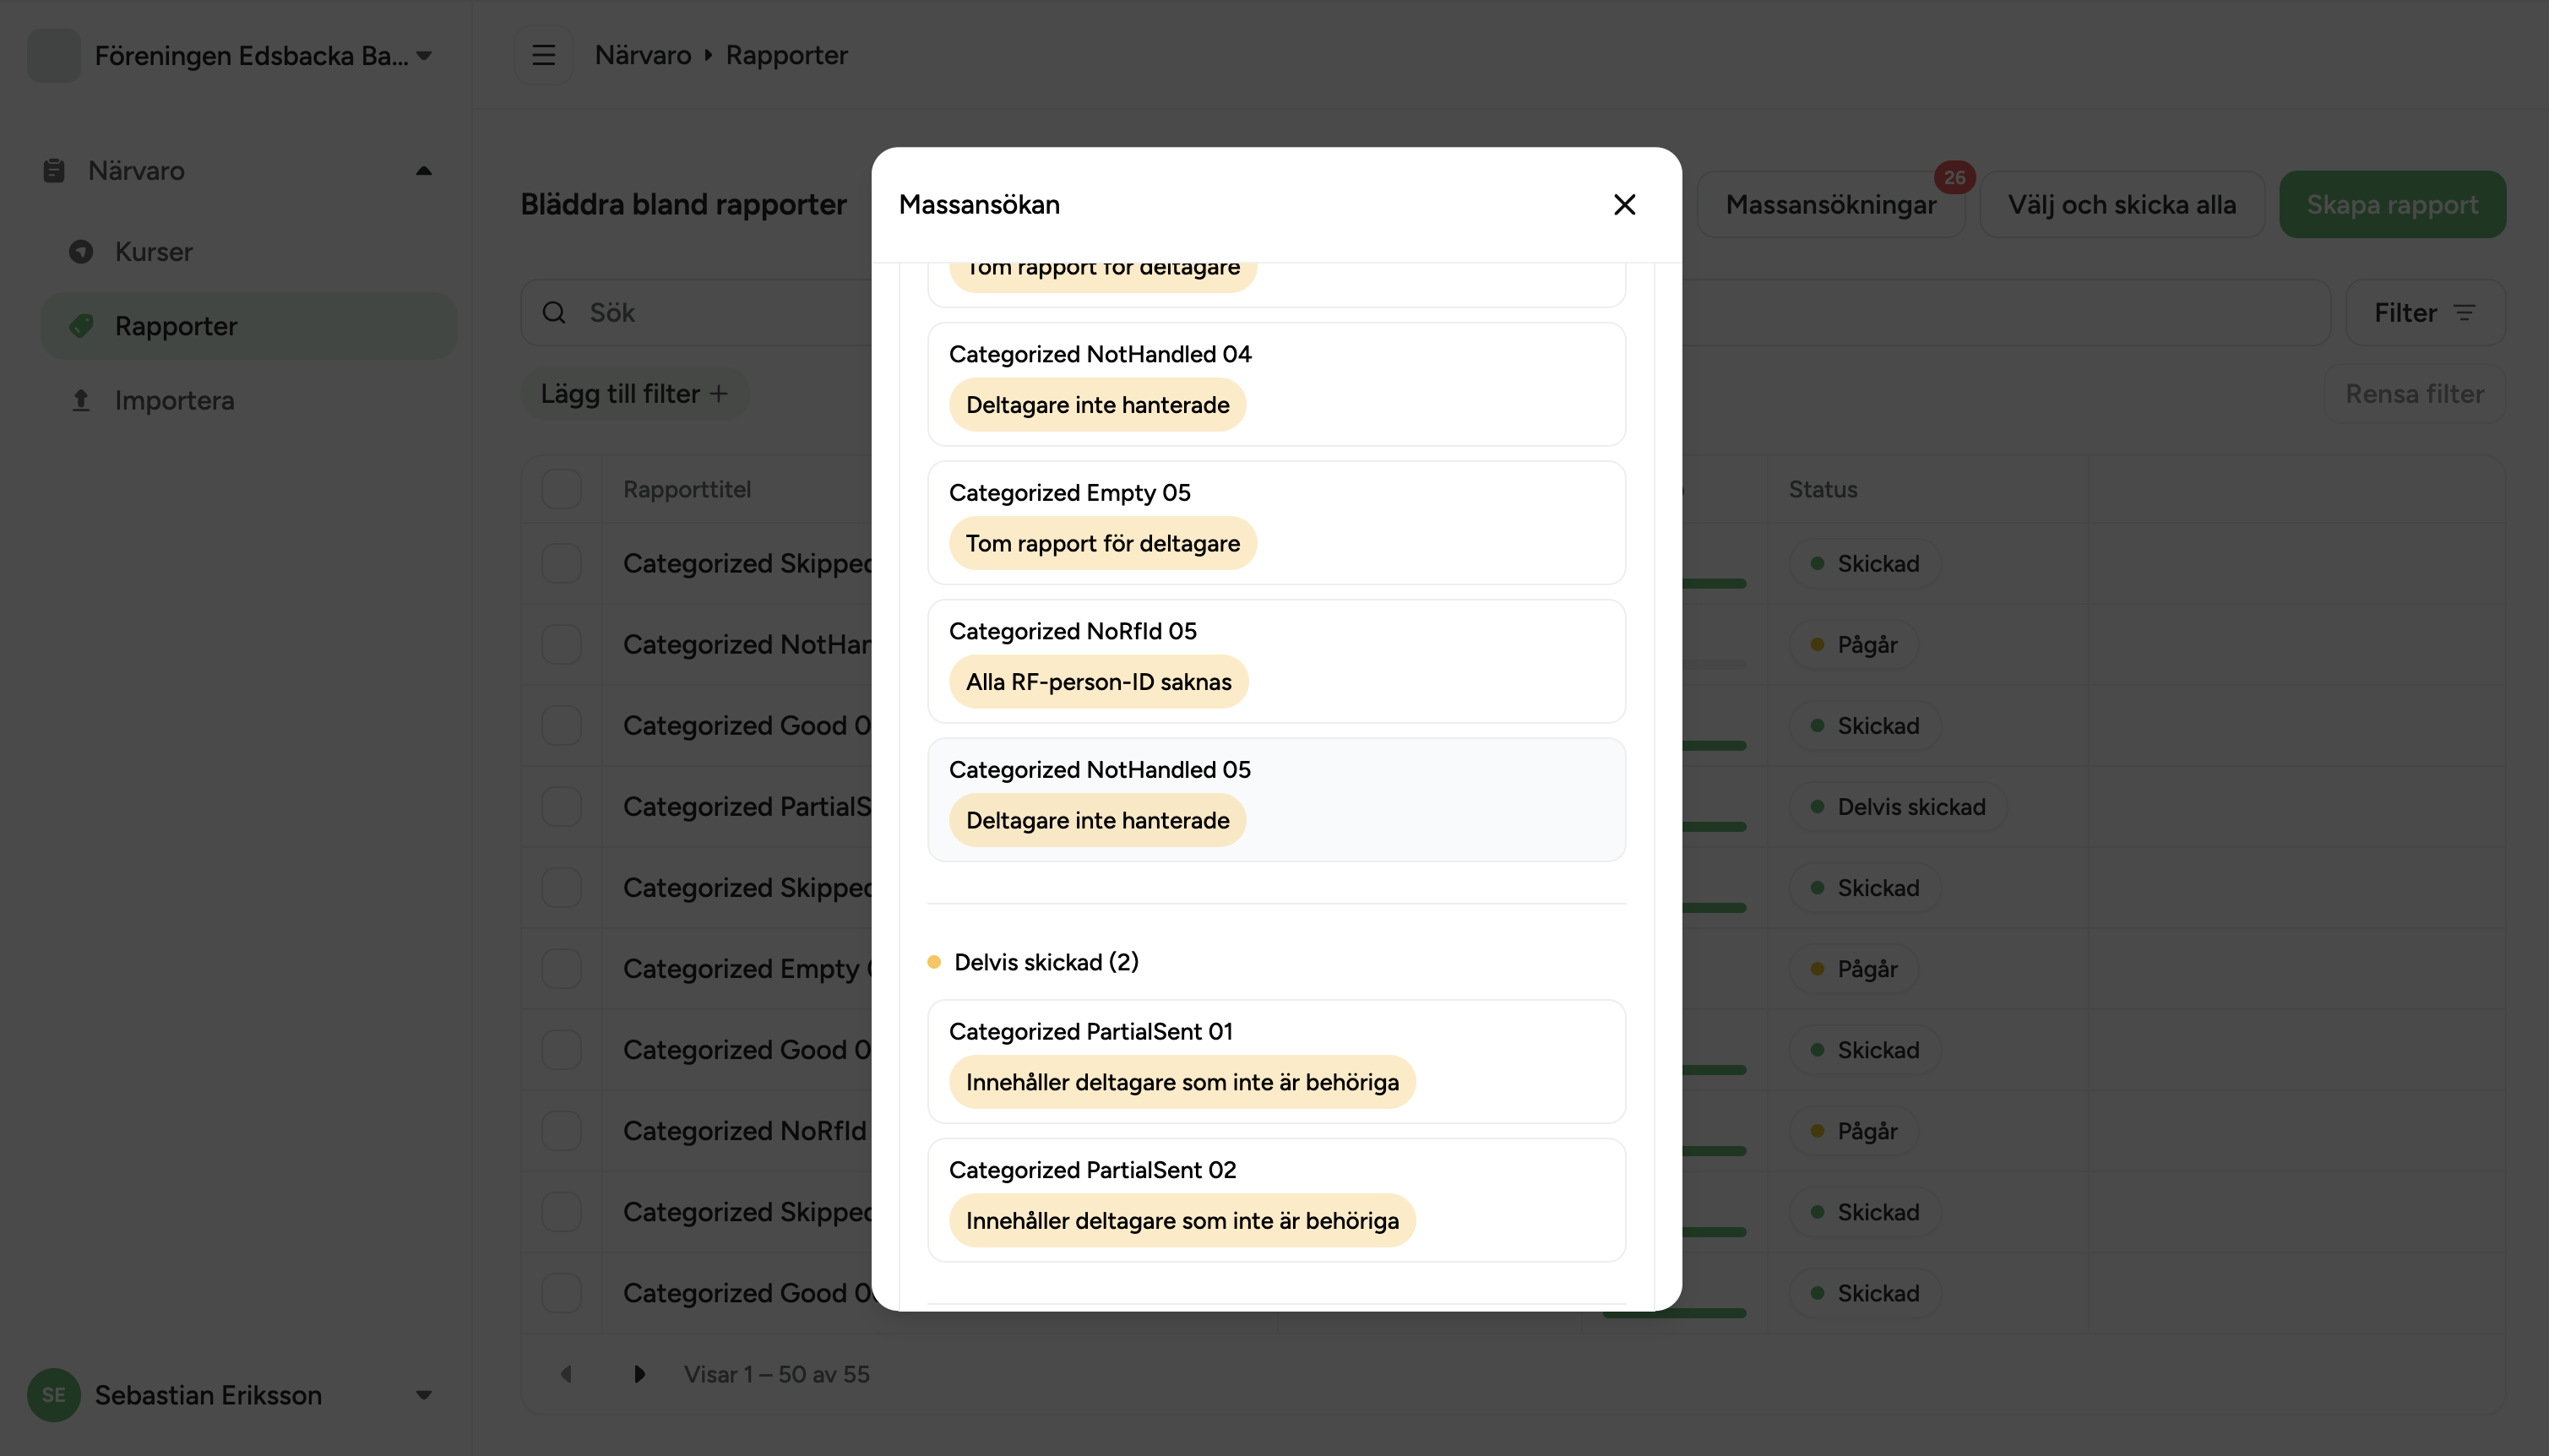Click the Bläddra bland rapporter heading
This screenshot has height=1456, width=2549.
click(x=683, y=204)
